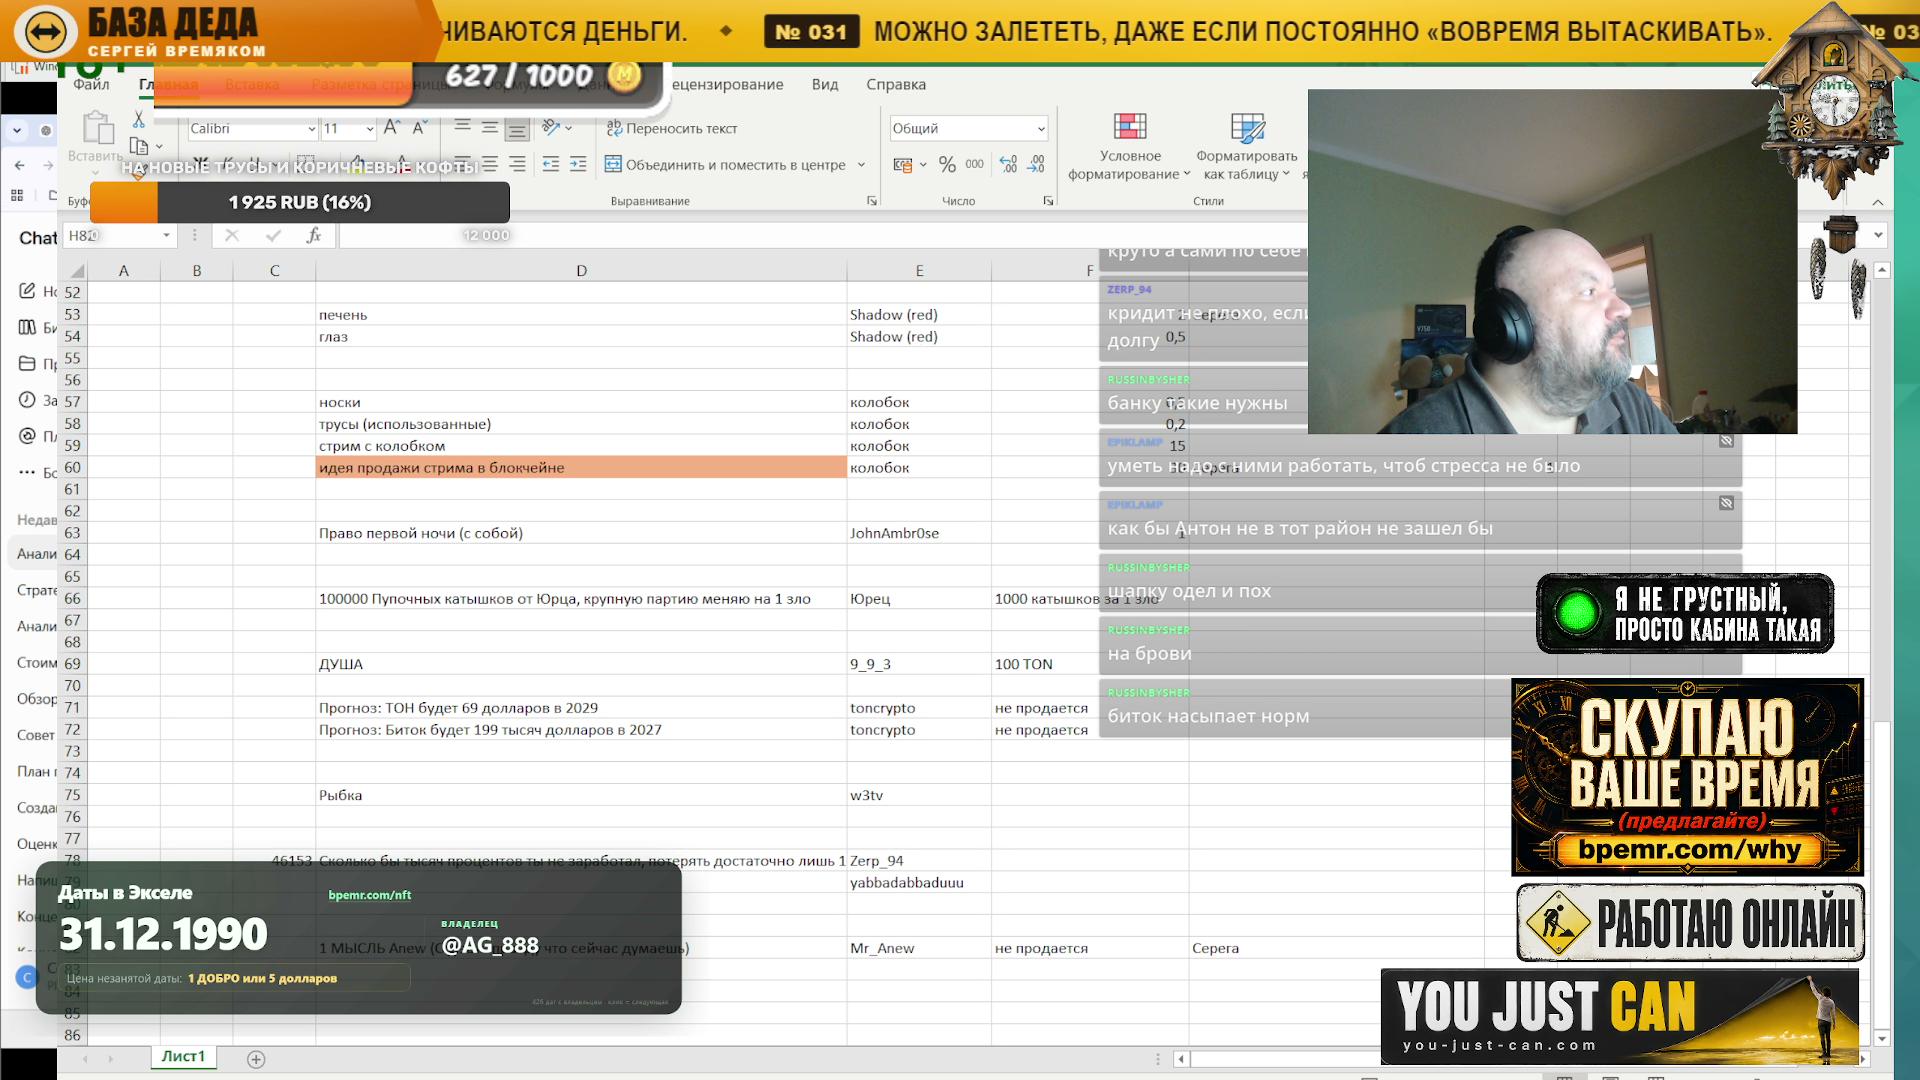This screenshot has width=1920, height=1080.
Task: Increase font size with the large A icon
Action: (x=392, y=128)
